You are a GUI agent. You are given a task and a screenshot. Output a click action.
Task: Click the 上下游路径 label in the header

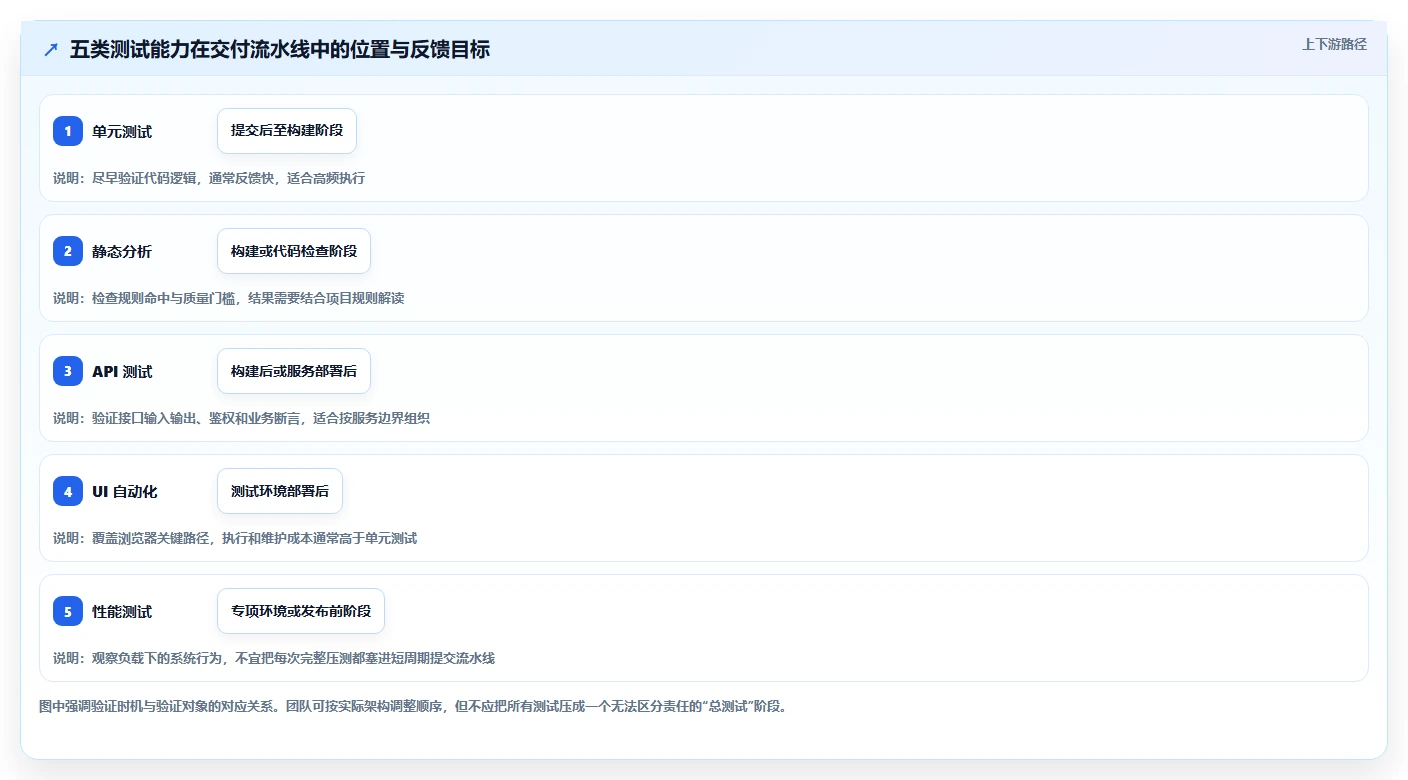pyautogui.click(x=1334, y=44)
